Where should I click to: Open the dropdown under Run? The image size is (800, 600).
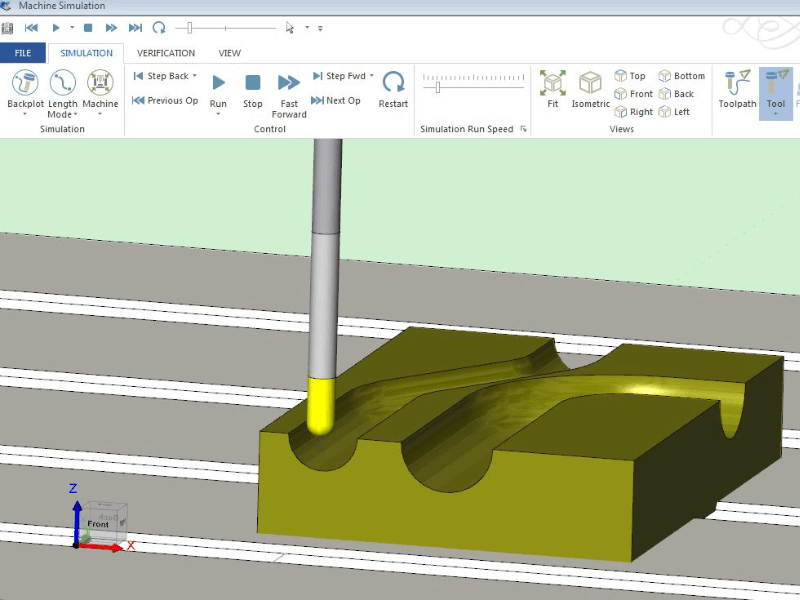click(x=218, y=114)
